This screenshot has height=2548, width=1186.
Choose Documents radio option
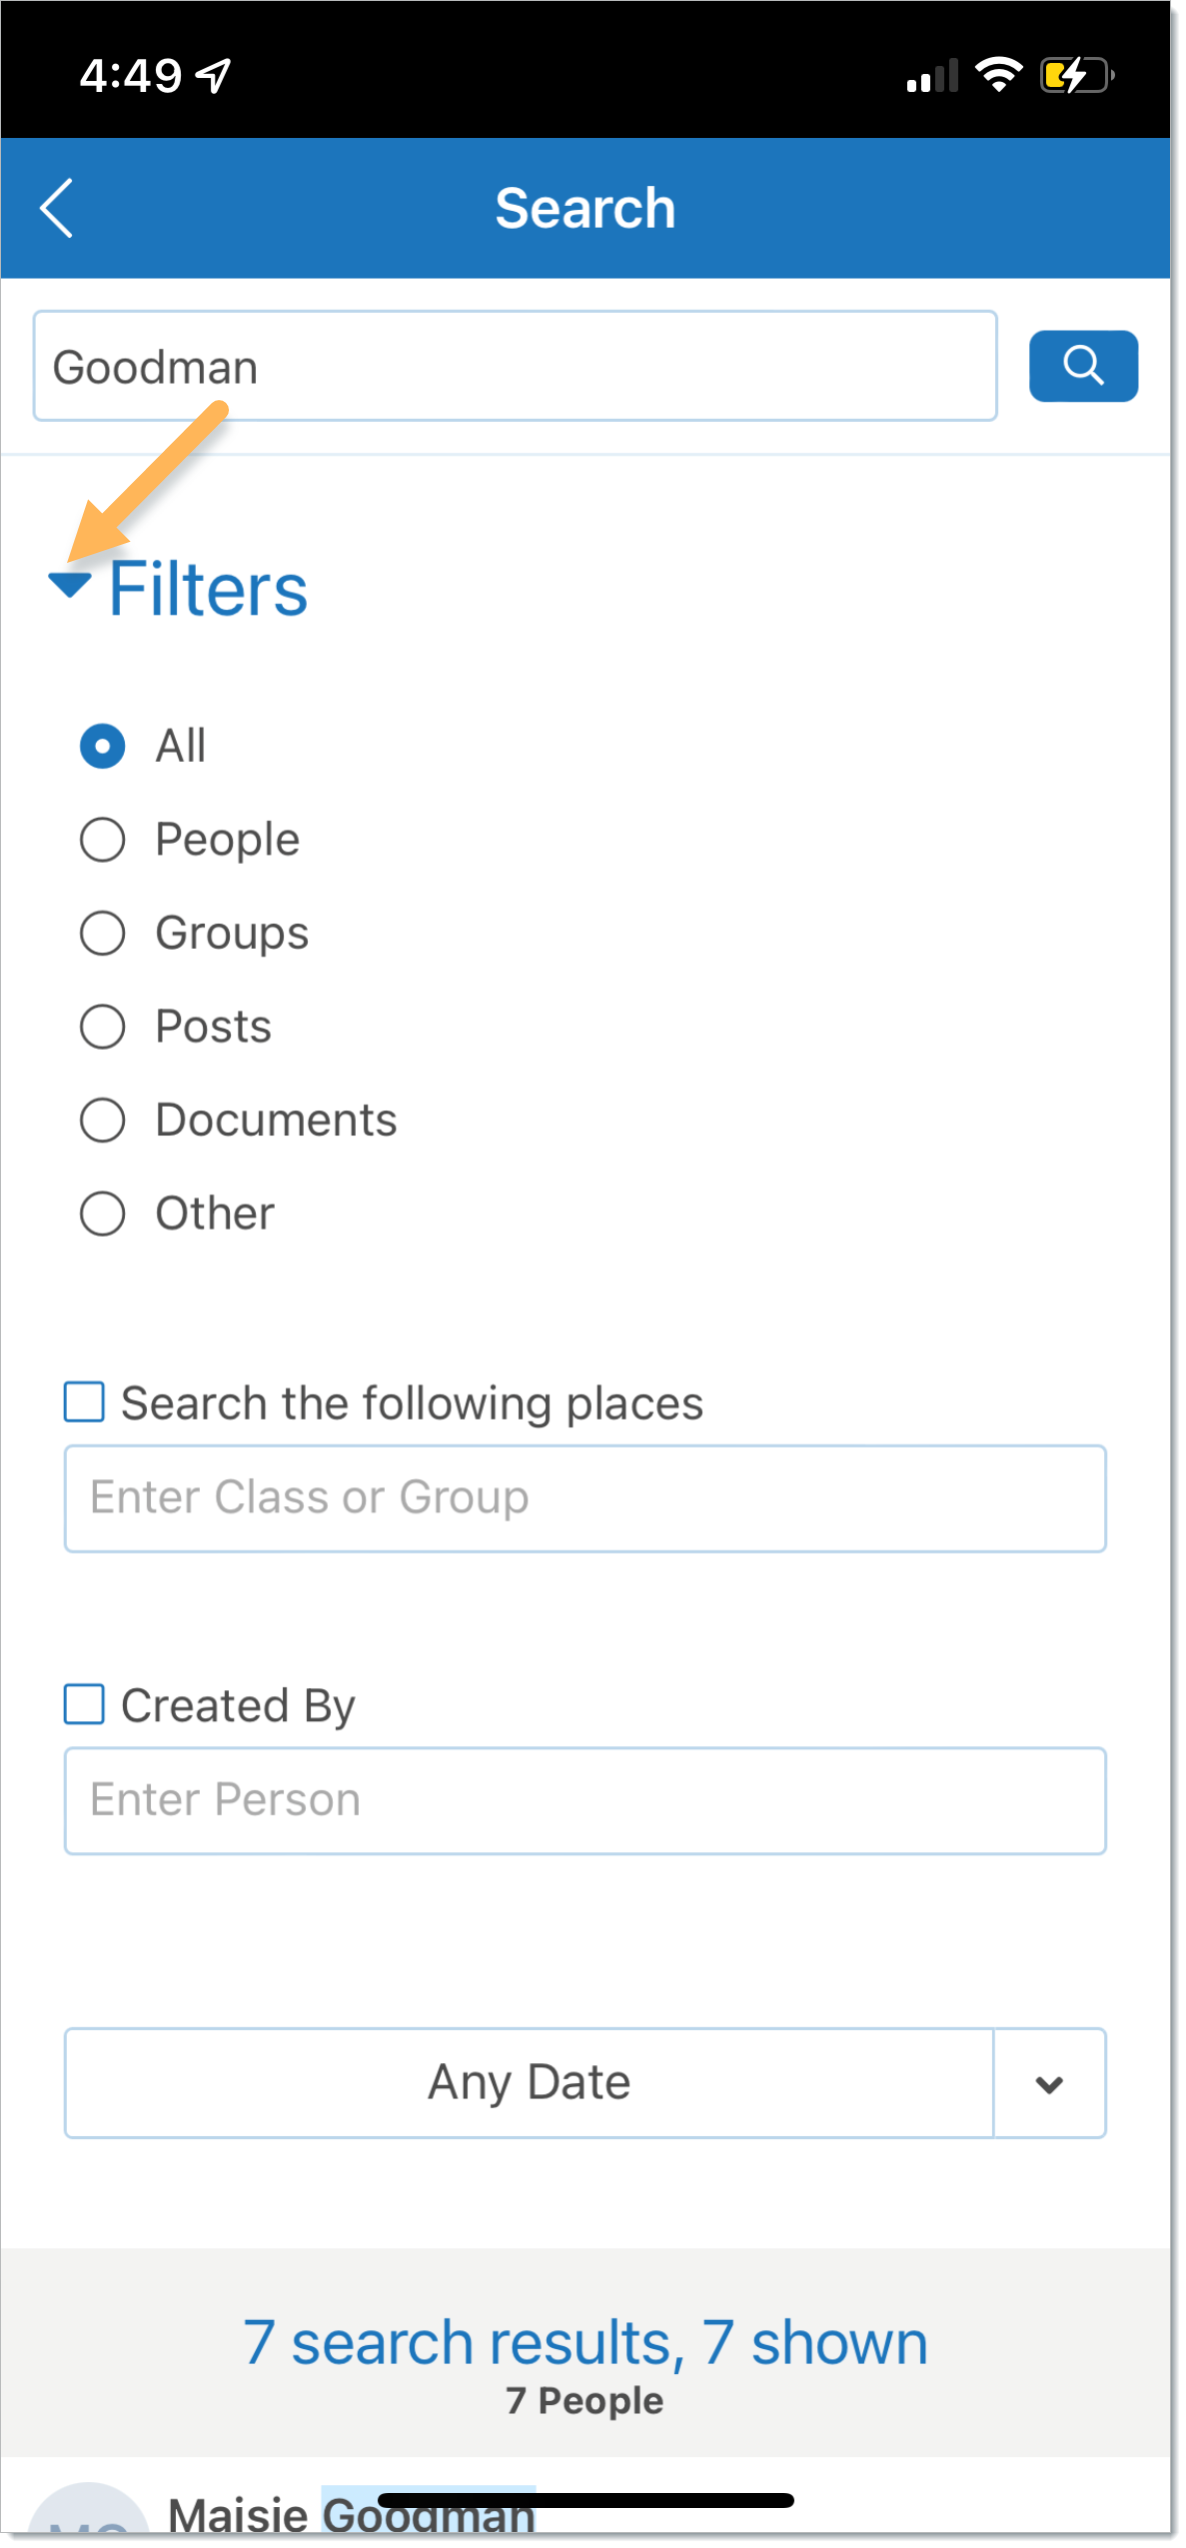click(x=102, y=1120)
